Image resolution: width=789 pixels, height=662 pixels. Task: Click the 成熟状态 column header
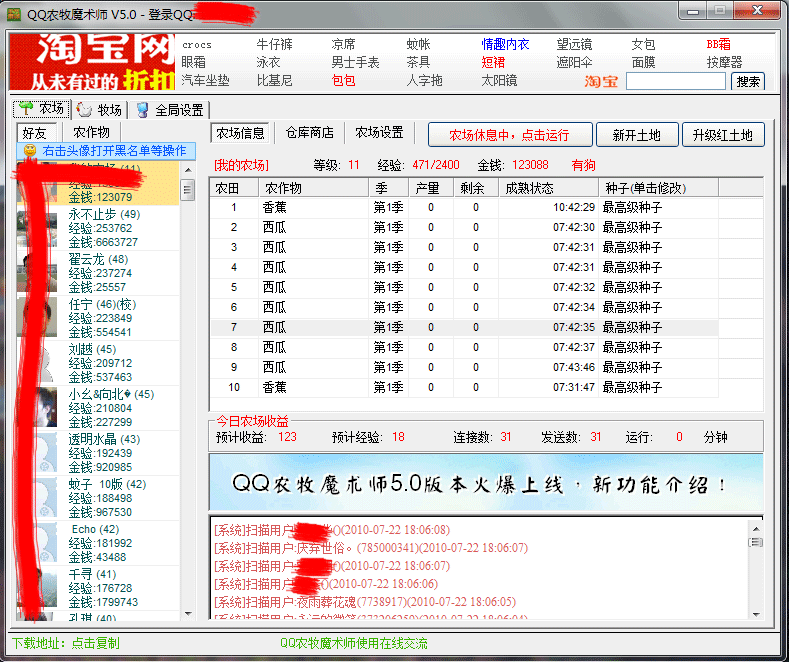pos(548,188)
